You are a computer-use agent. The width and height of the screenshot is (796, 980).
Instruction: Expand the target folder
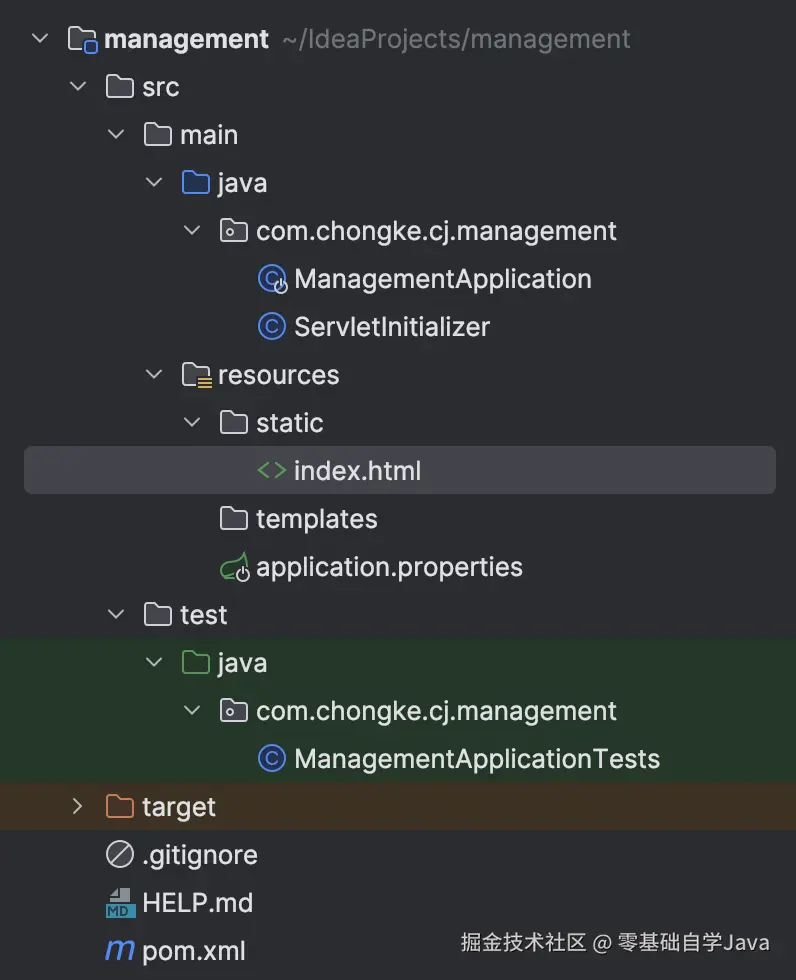point(78,807)
